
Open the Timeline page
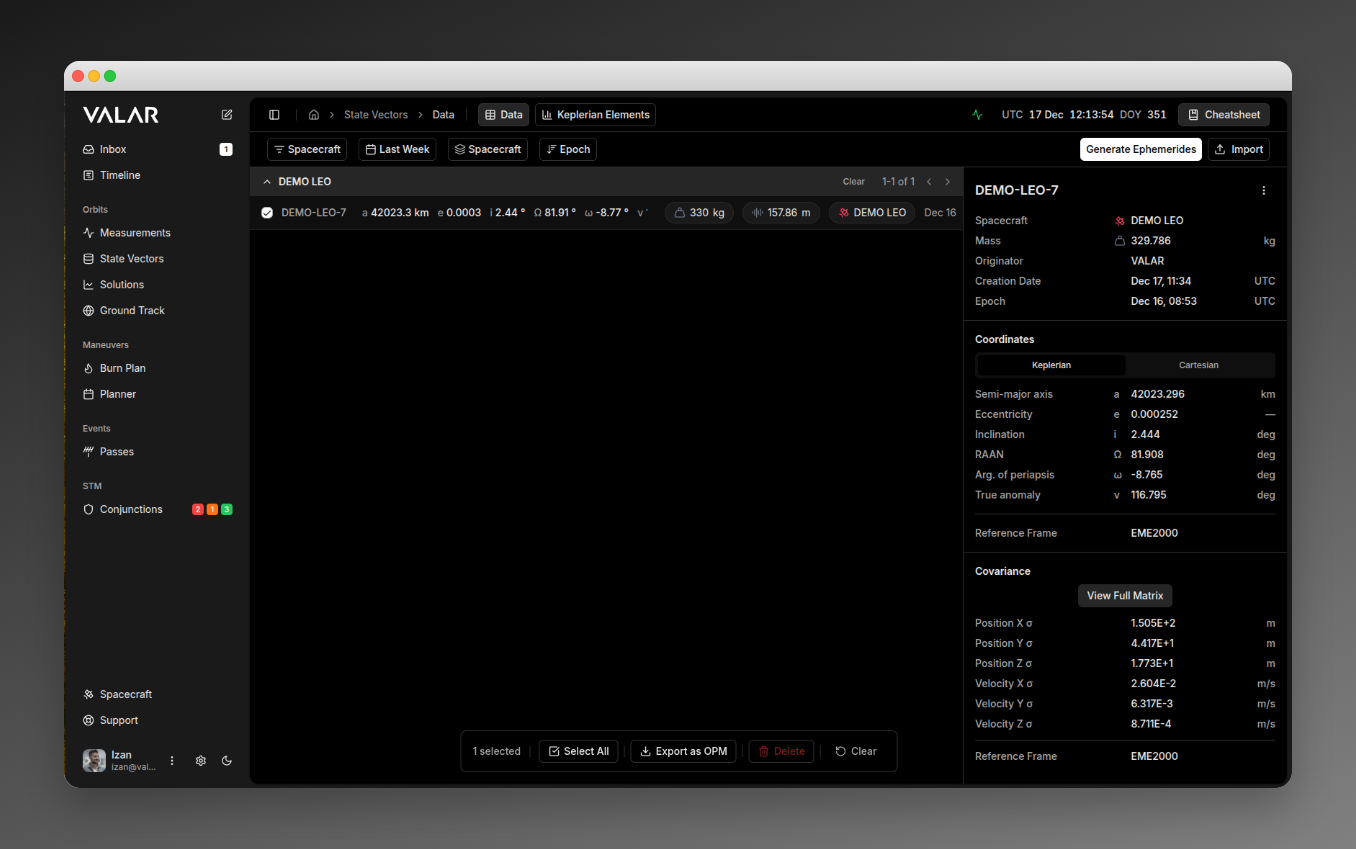click(120, 175)
